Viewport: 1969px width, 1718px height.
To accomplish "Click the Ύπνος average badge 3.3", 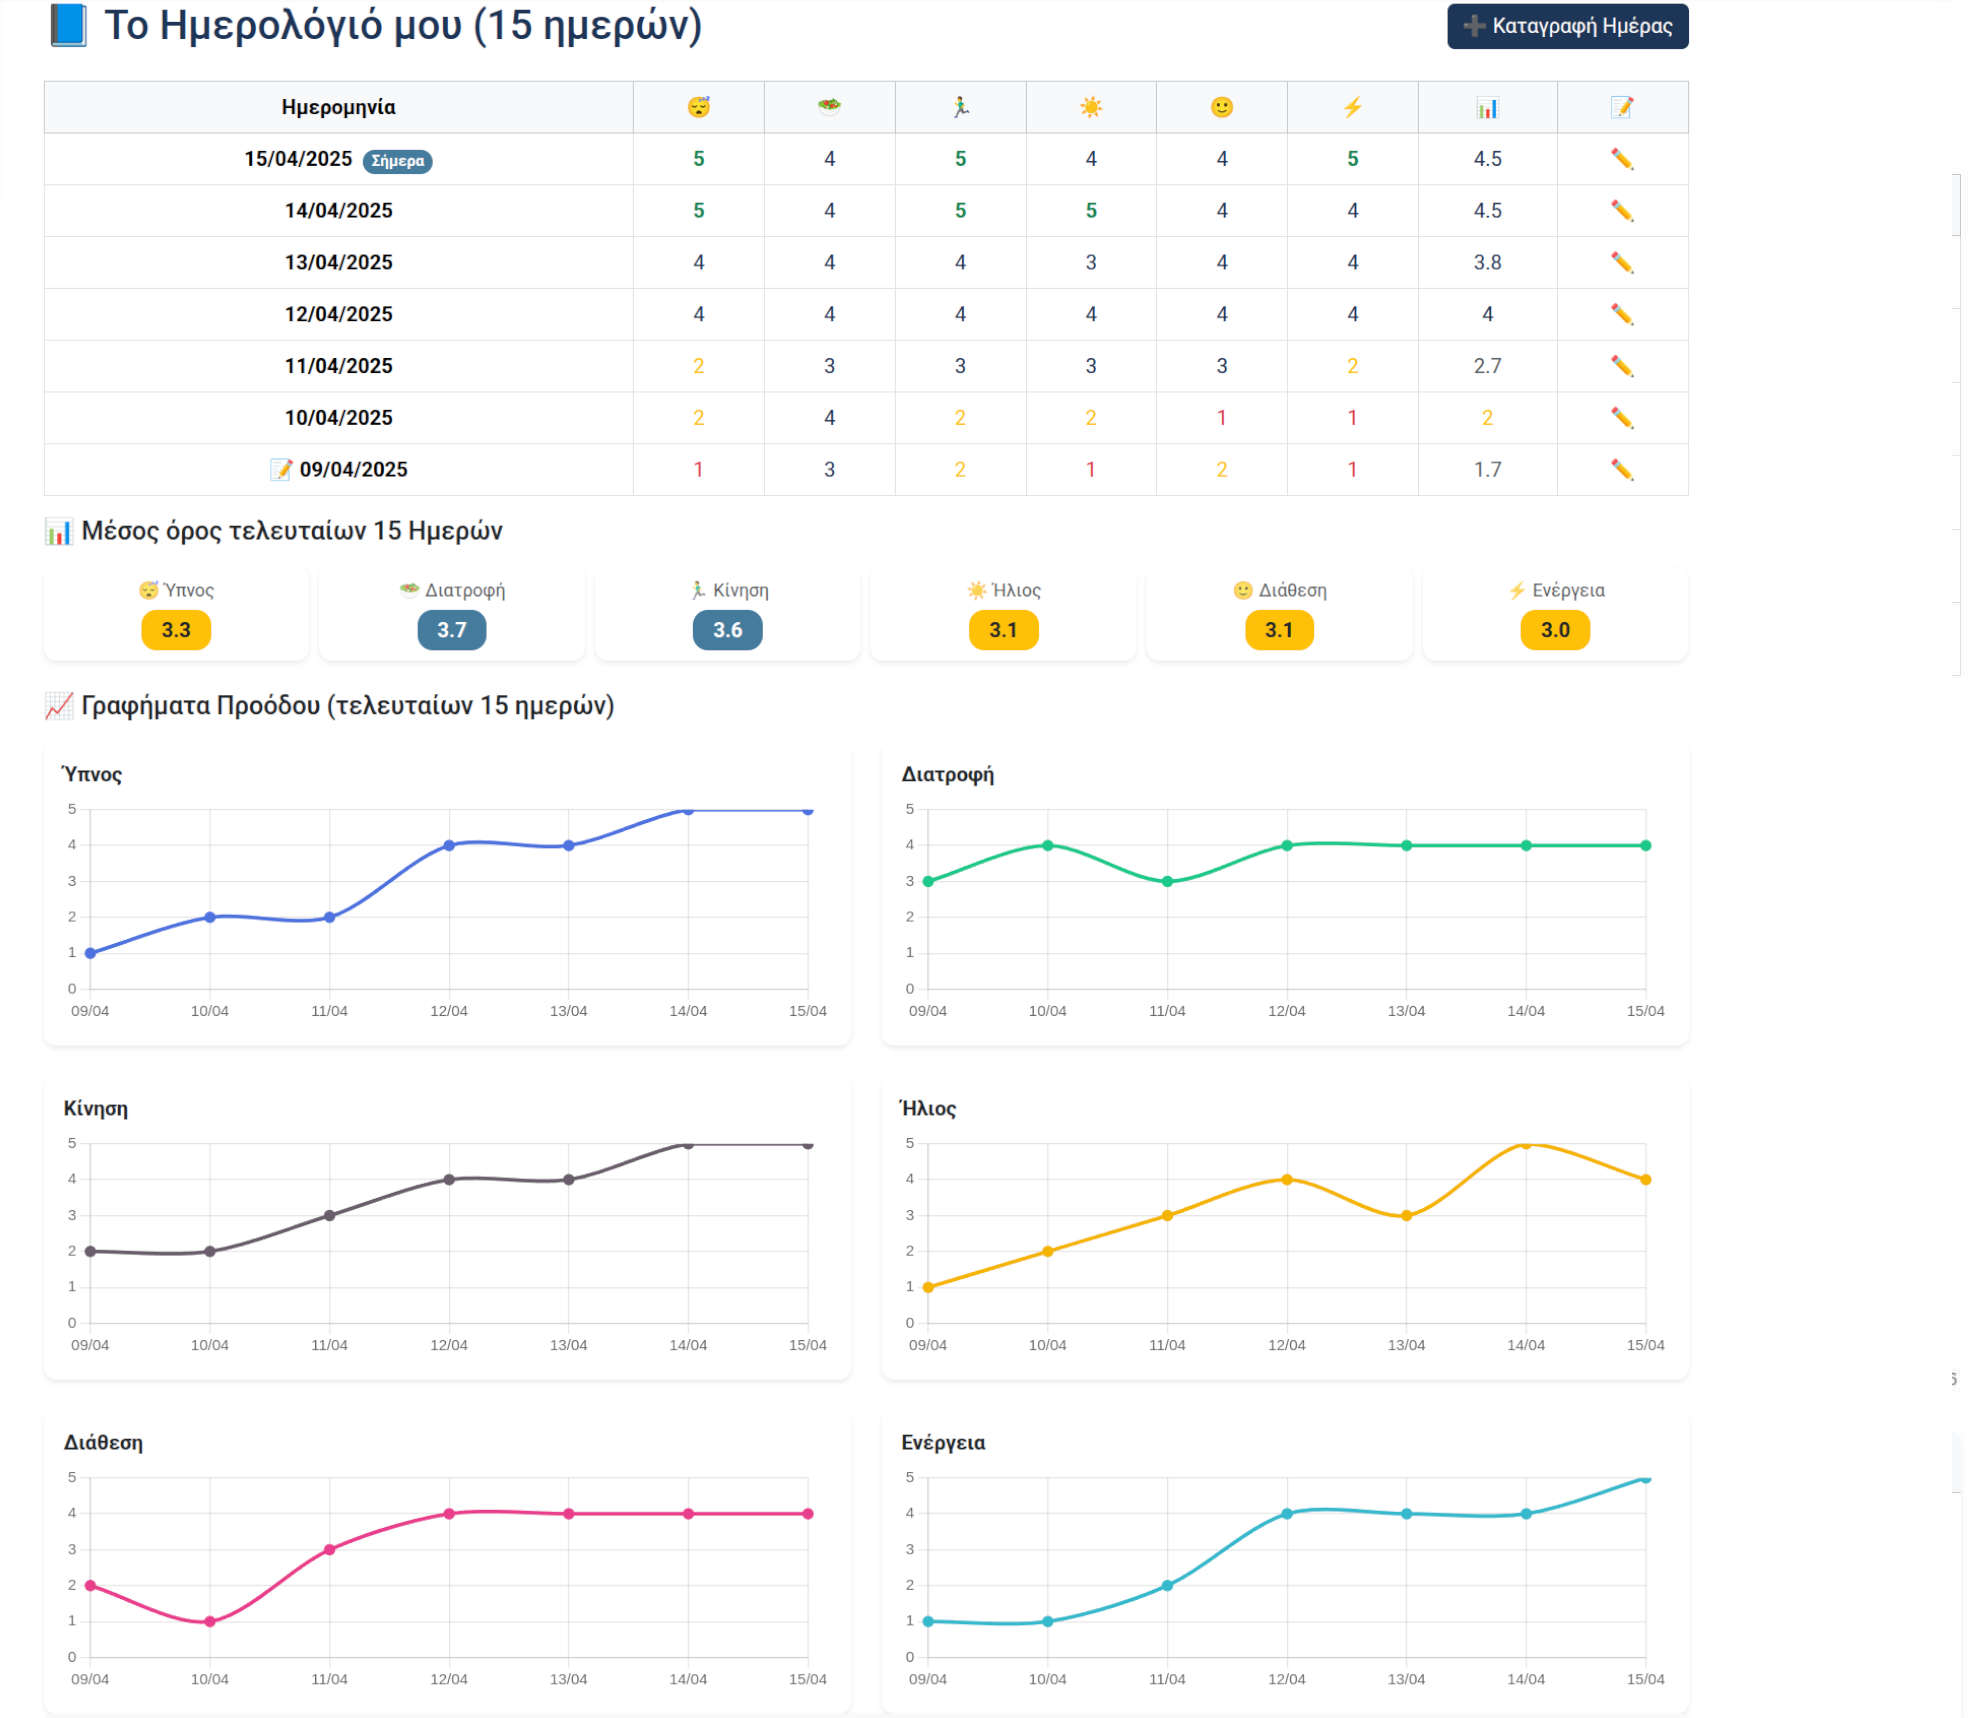I will tap(176, 630).
